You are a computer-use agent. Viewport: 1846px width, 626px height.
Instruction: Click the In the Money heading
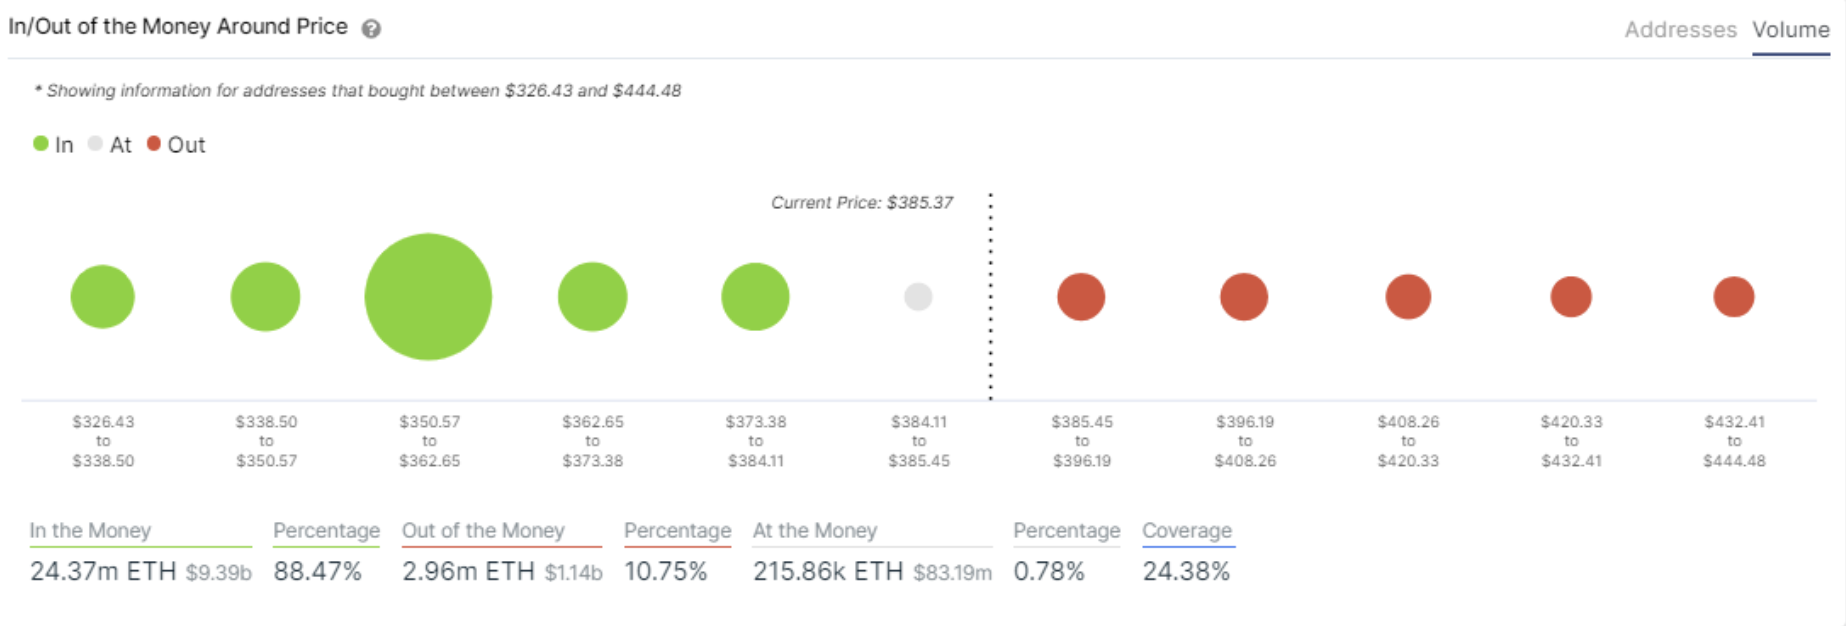pos(90,531)
